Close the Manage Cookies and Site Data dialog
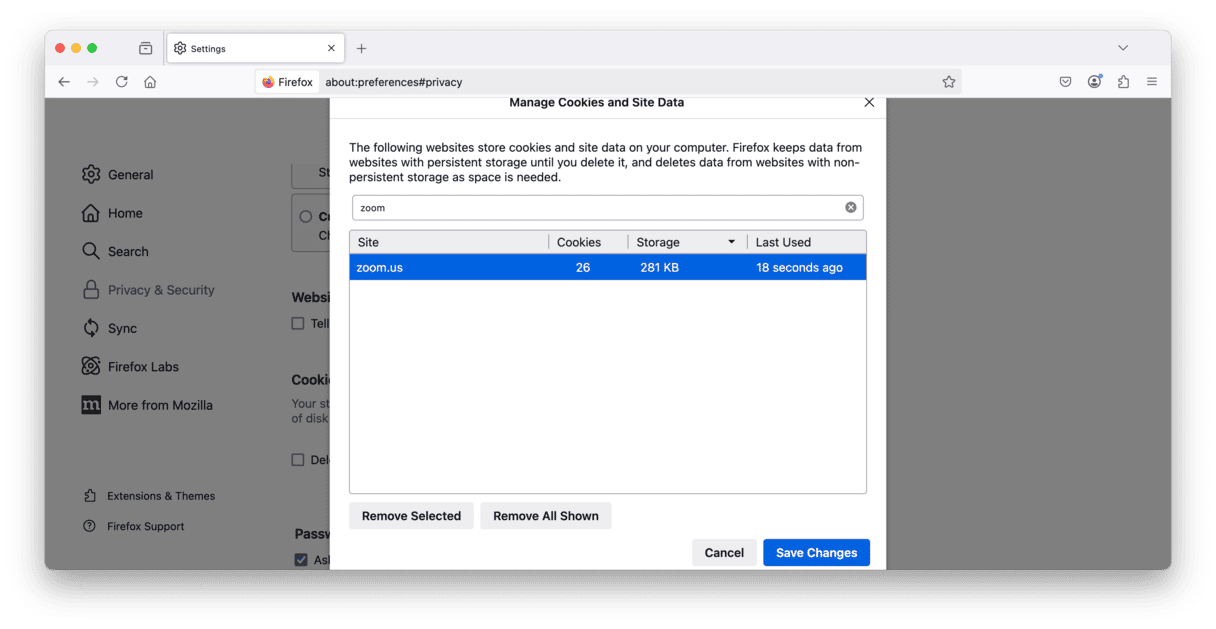1216x629 pixels. (x=869, y=102)
